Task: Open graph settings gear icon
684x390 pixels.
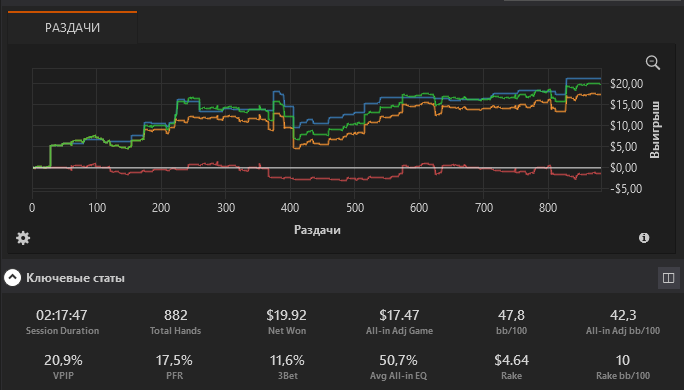Action: [x=23, y=238]
